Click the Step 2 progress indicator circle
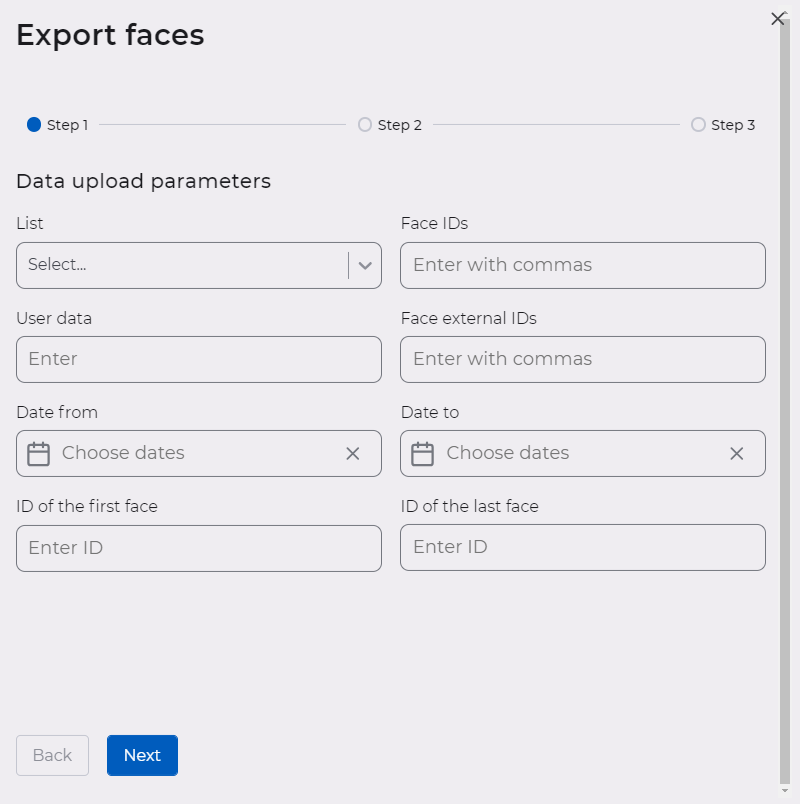The image size is (800, 804). coord(365,124)
